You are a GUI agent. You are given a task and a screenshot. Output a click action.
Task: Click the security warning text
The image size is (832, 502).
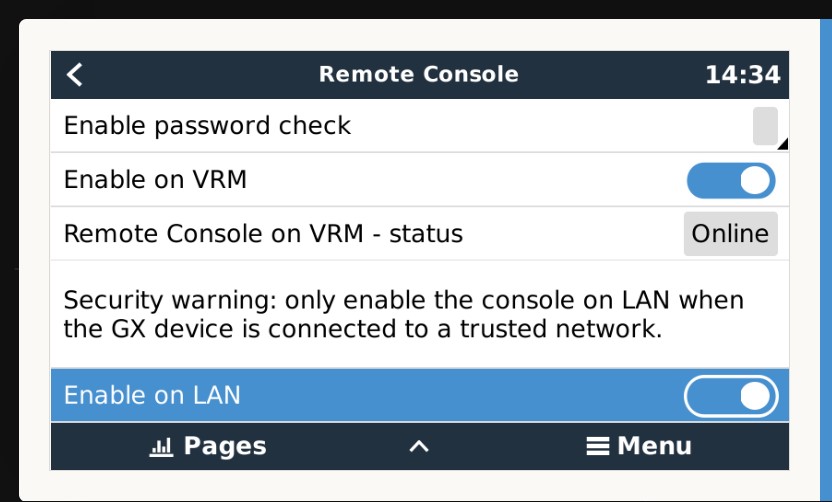(404, 314)
